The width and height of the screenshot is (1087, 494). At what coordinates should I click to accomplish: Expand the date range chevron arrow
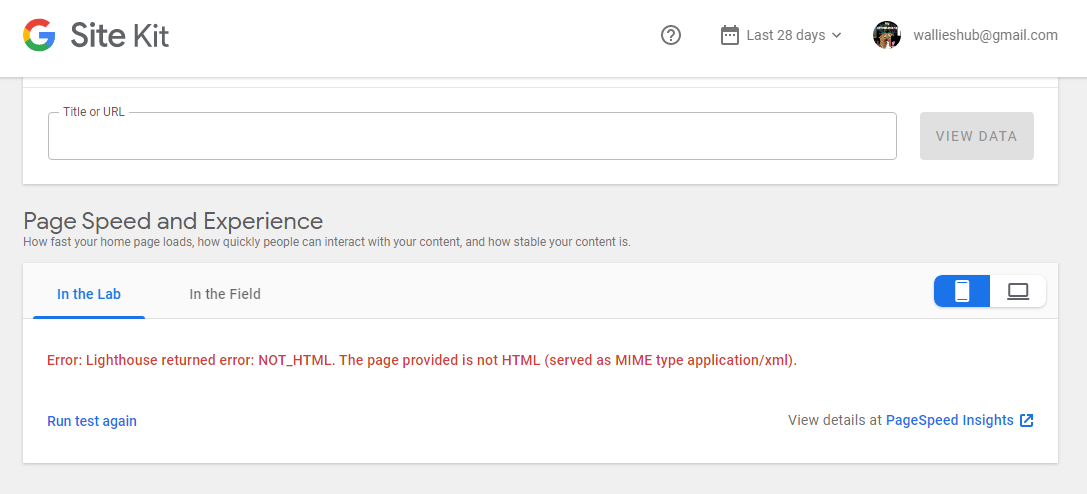point(837,35)
